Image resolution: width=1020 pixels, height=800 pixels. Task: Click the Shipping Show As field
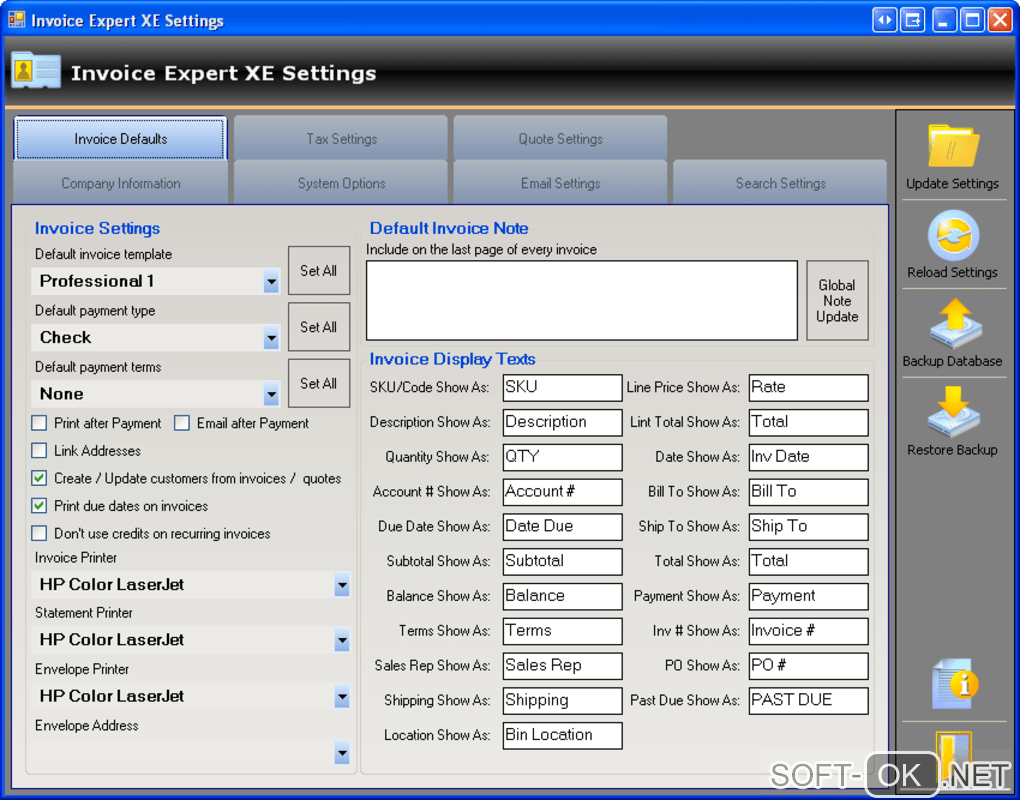pos(562,700)
